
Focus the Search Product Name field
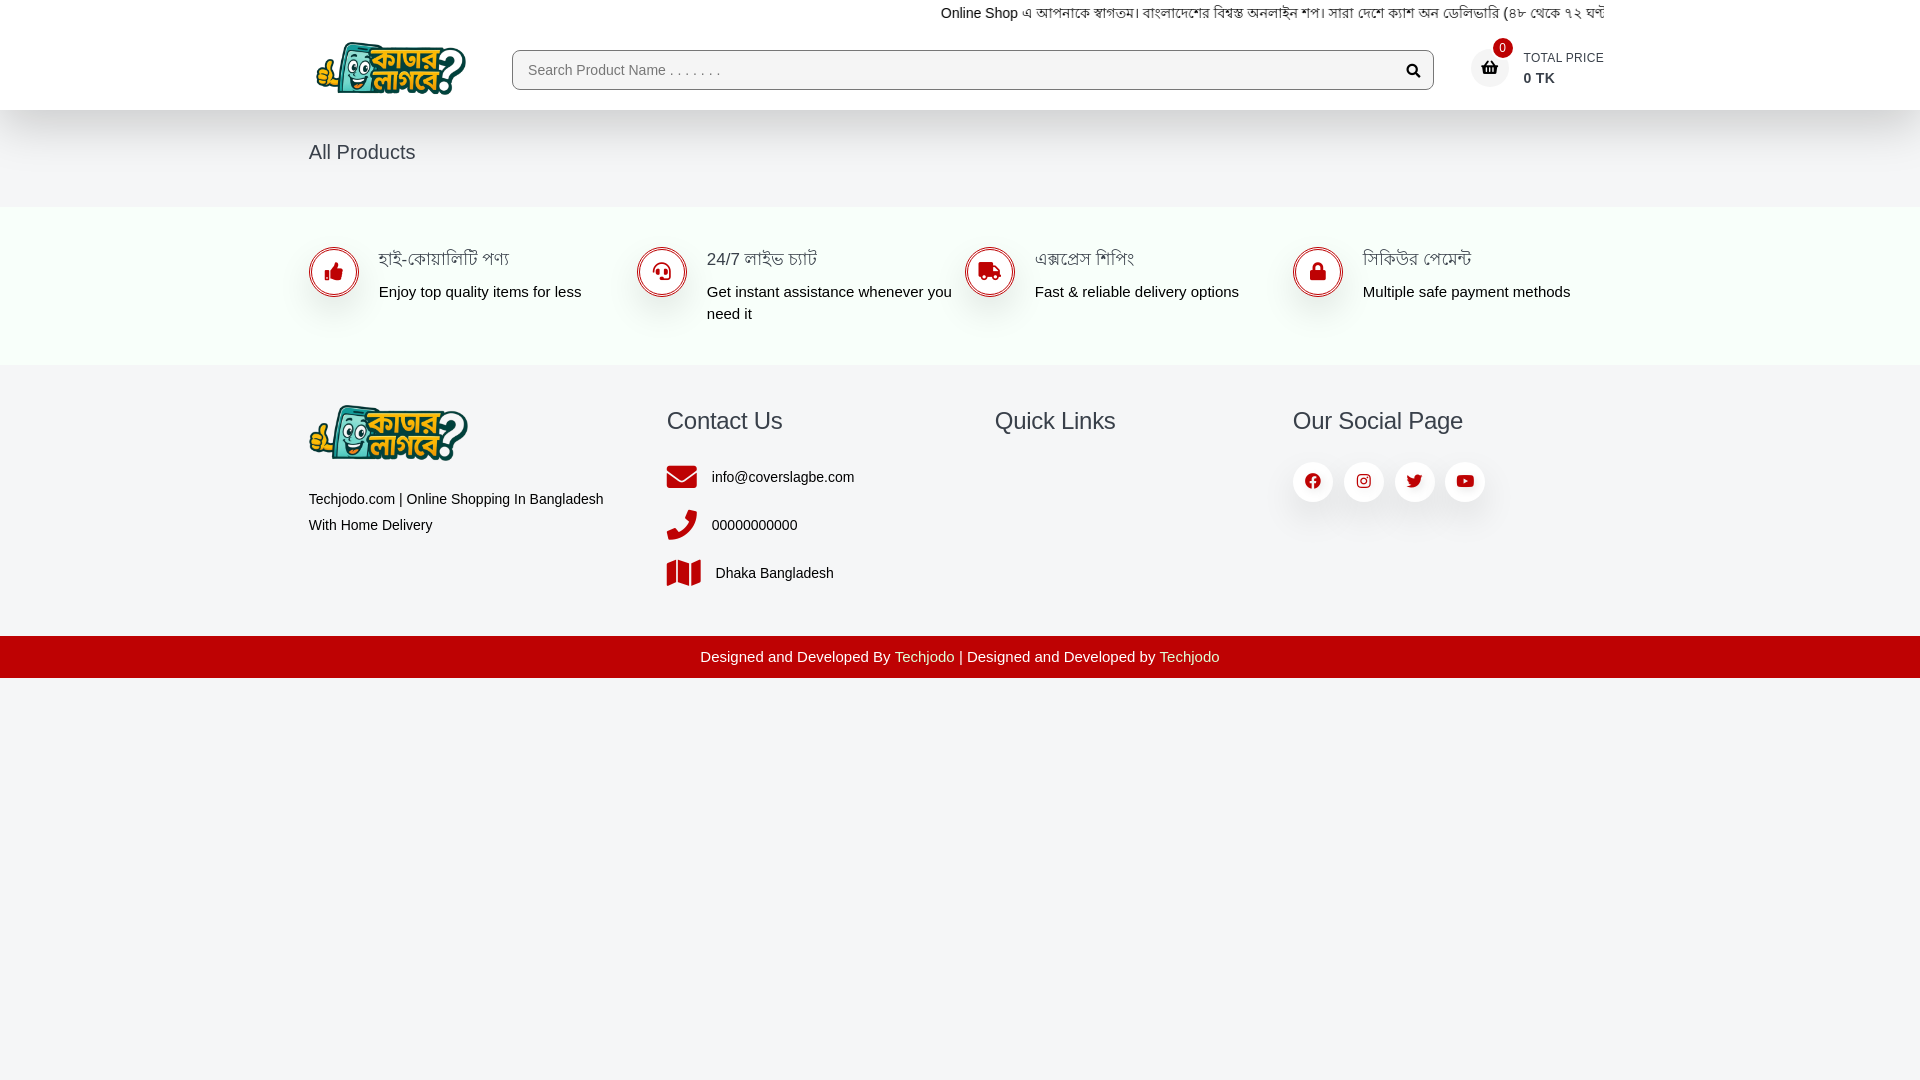(950, 70)
